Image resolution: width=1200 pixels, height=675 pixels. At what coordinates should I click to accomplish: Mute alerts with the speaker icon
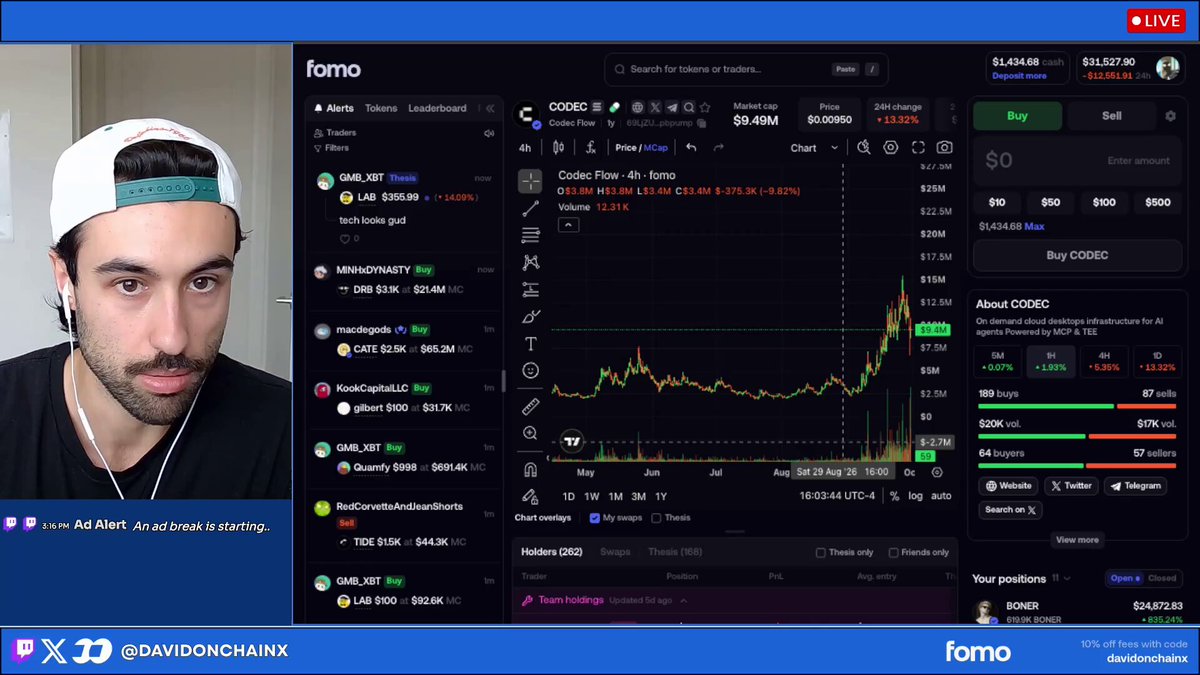(489, 133)
